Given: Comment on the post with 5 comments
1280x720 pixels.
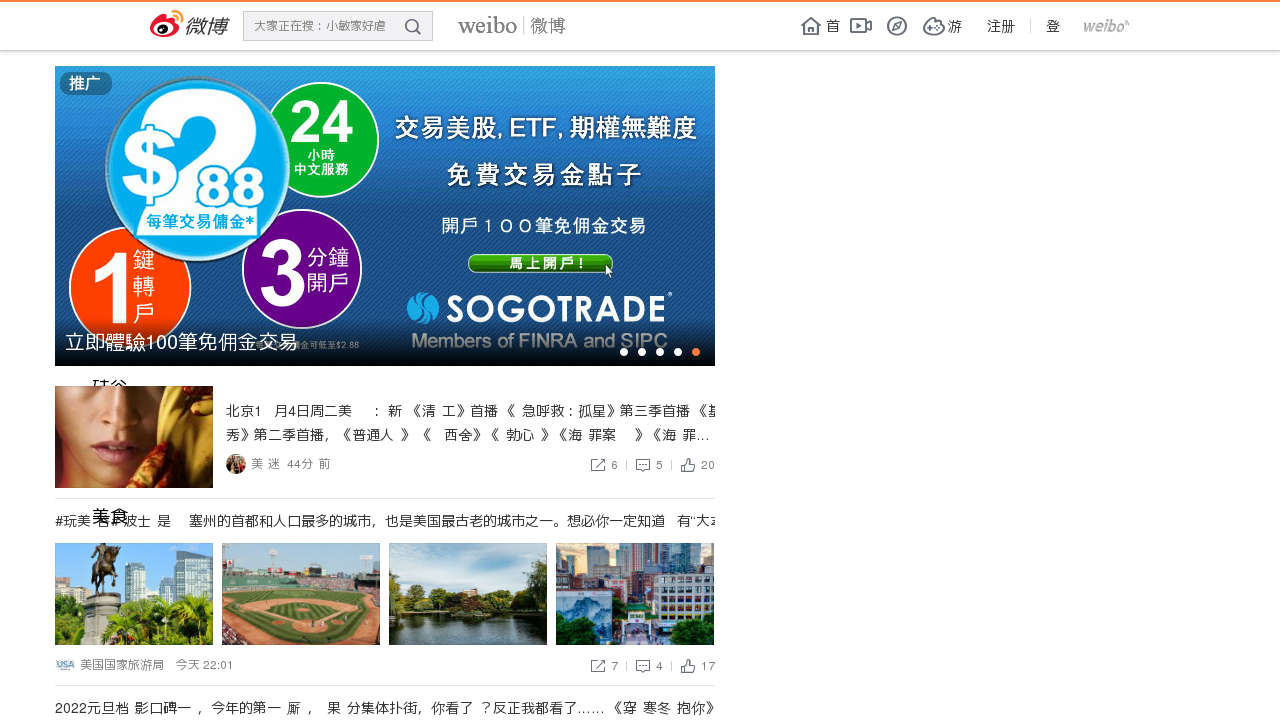Looking at the screenshot, I should click(x=649, y=465).
